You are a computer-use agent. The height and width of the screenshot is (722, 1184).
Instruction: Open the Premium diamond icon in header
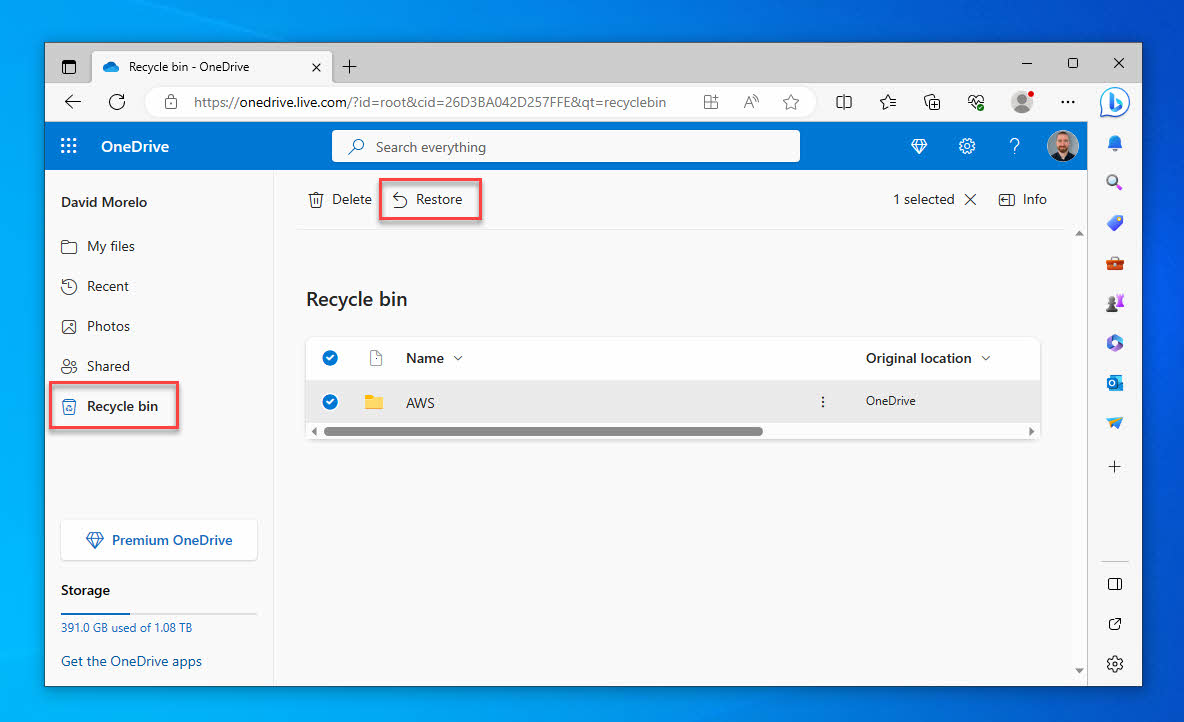pos(919,147)
